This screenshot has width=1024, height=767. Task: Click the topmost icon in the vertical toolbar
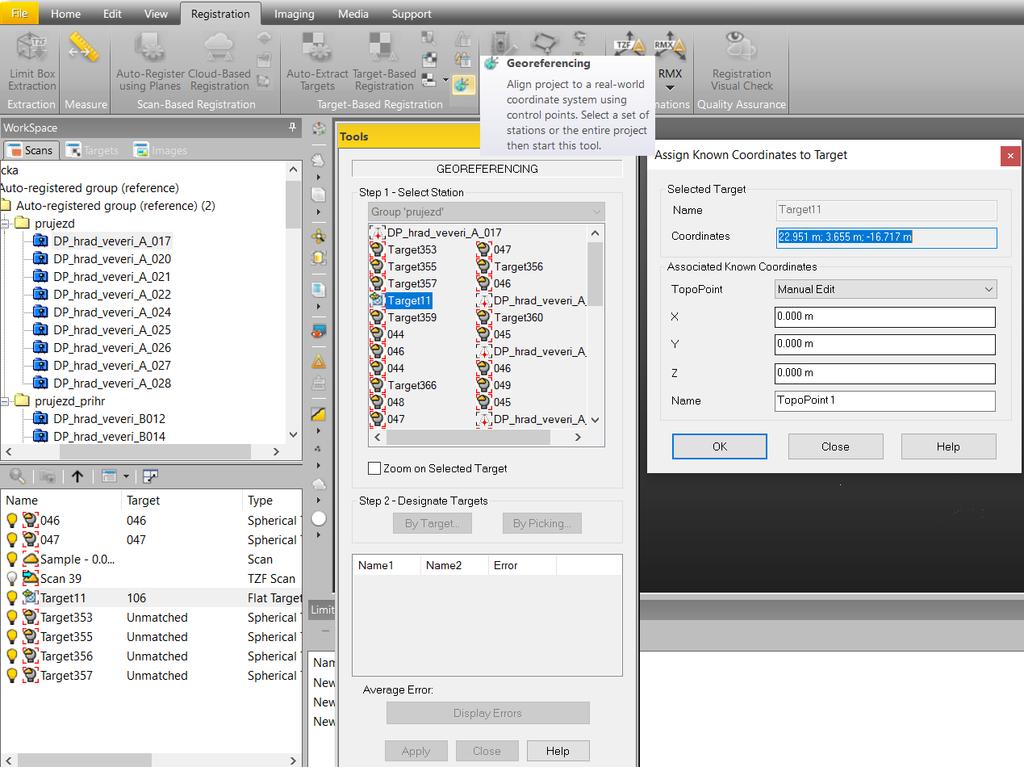click(x=319, y=129)
